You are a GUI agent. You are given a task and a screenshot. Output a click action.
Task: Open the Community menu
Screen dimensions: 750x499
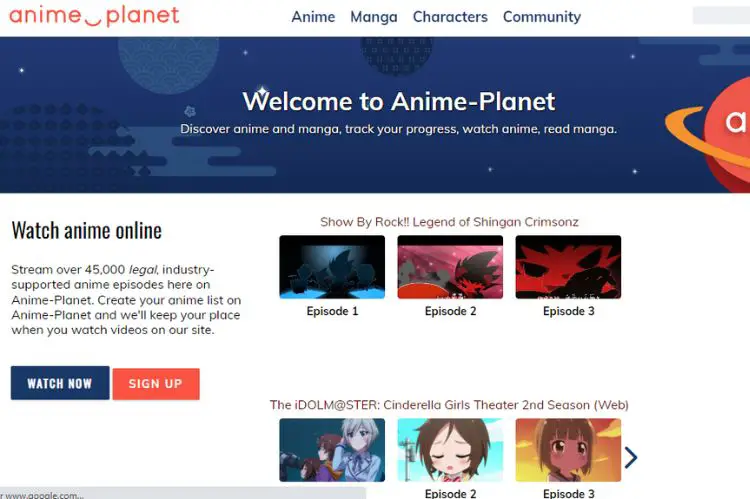pos(542,17)
